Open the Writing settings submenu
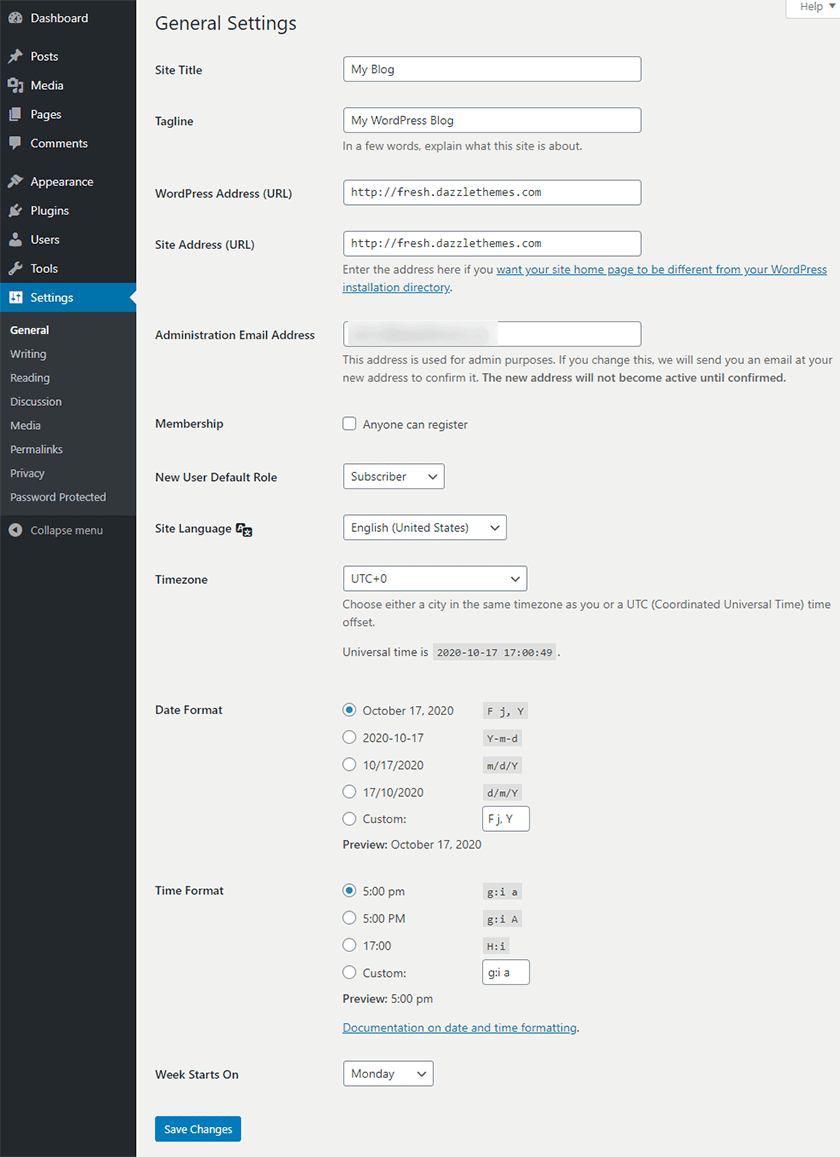The width and height of the screenshot is (840, 1157). (28, 354)
